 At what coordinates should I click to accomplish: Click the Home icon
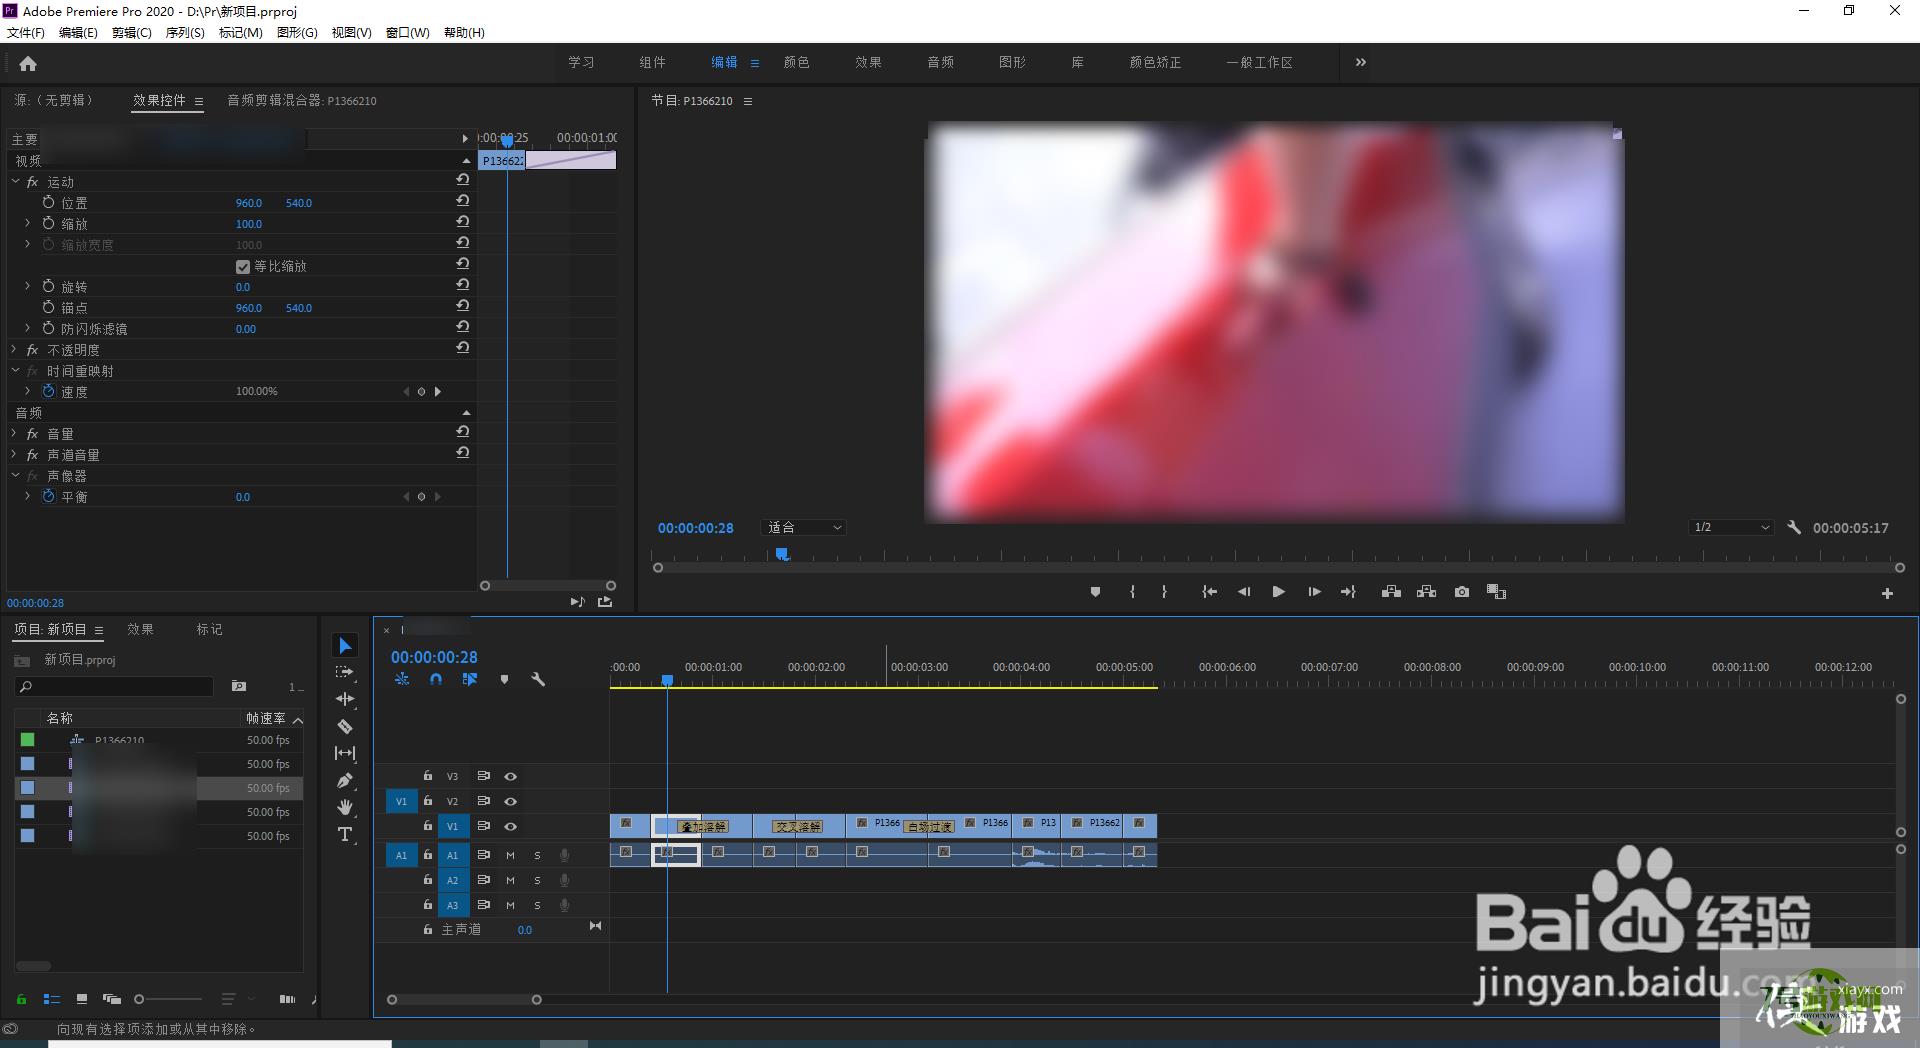(28, 64)
